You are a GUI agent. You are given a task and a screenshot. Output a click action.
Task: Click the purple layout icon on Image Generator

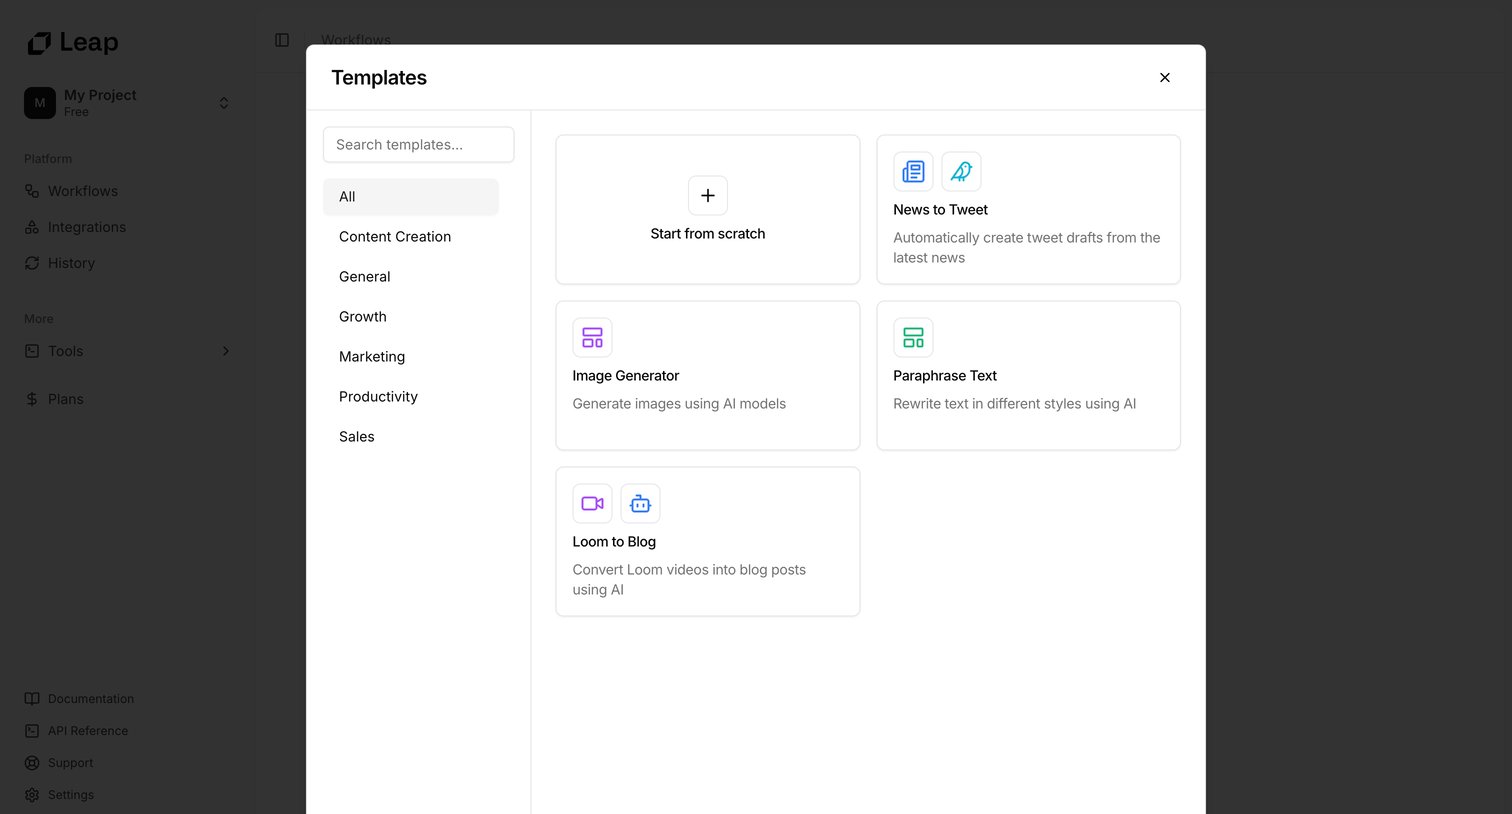(592, 337)
